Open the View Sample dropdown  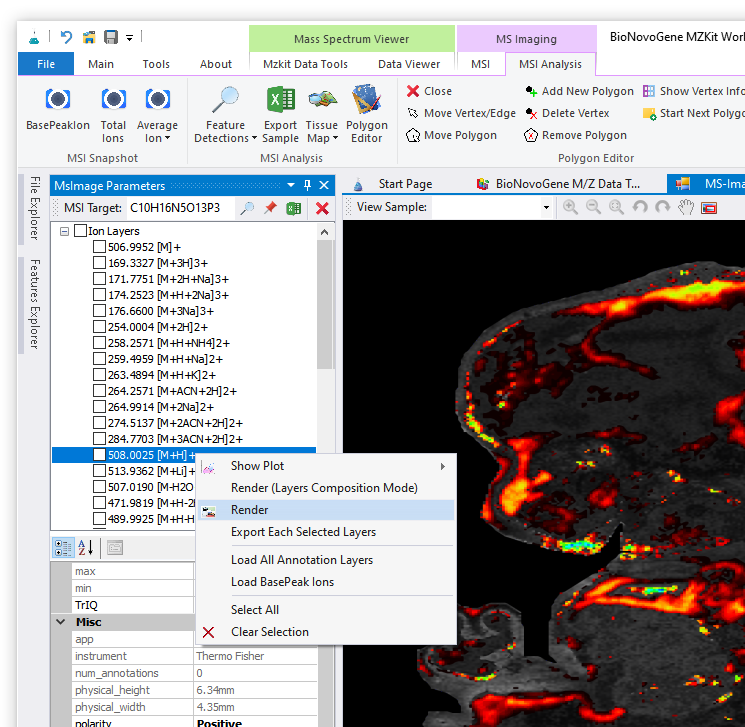click(x=546, y=207)
